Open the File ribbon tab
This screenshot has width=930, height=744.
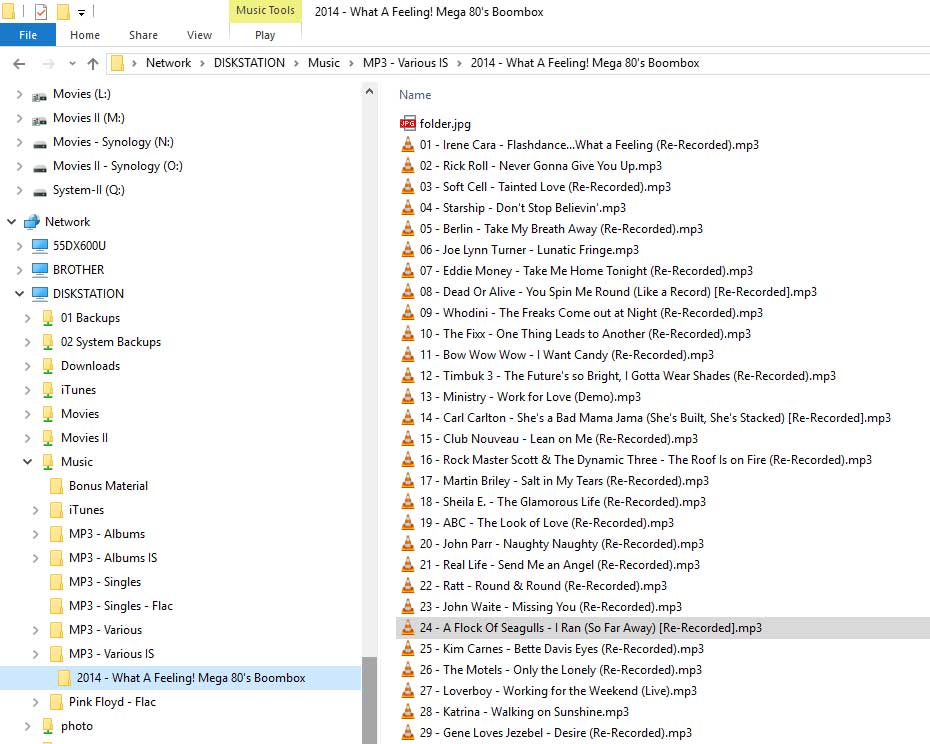[x=28, y=35]
